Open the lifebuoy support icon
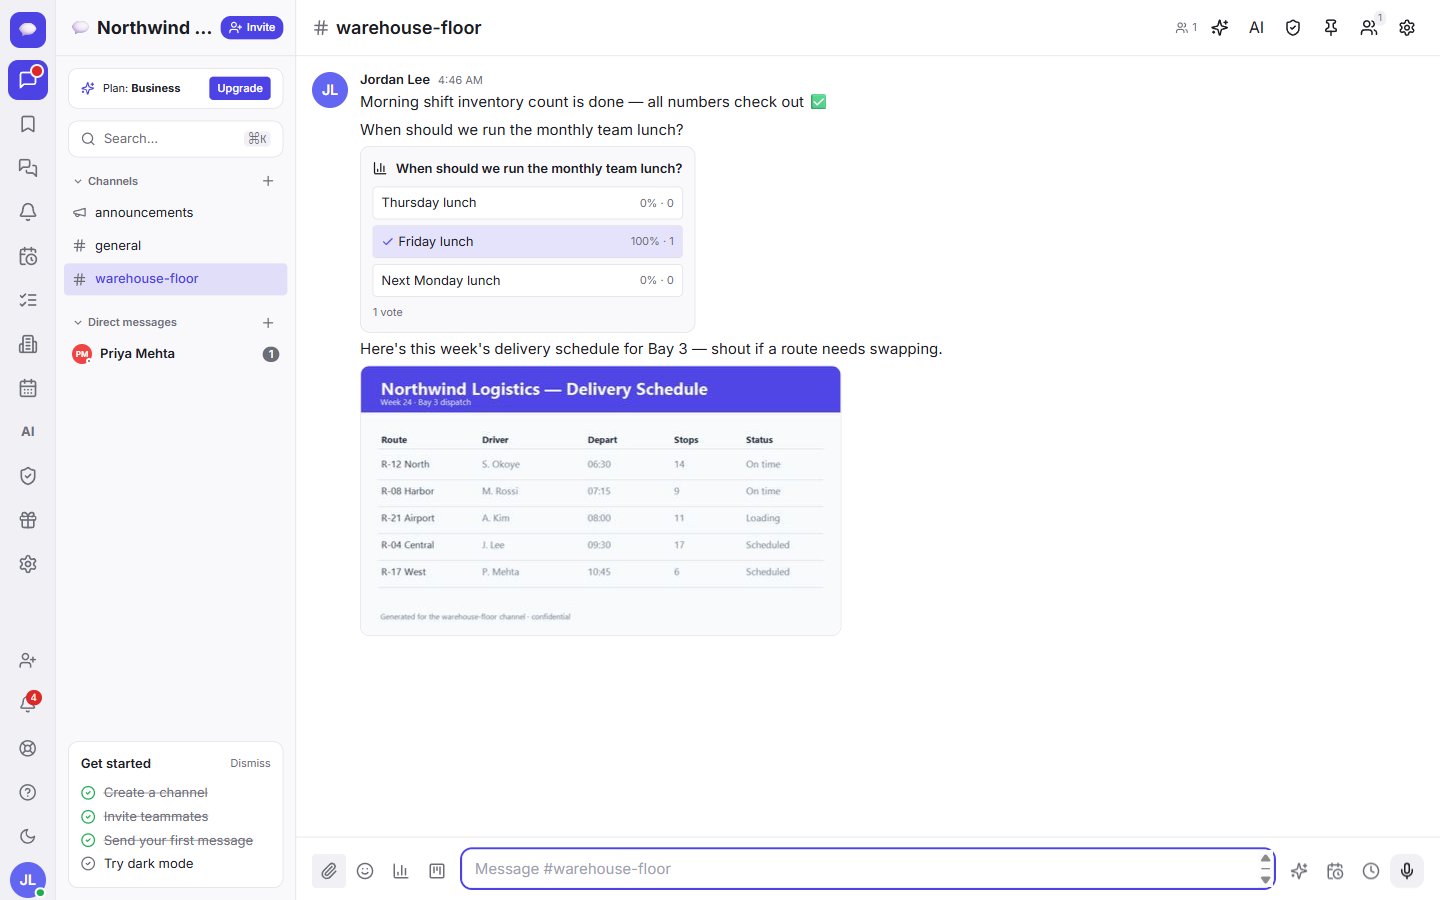 coord(28,748)
